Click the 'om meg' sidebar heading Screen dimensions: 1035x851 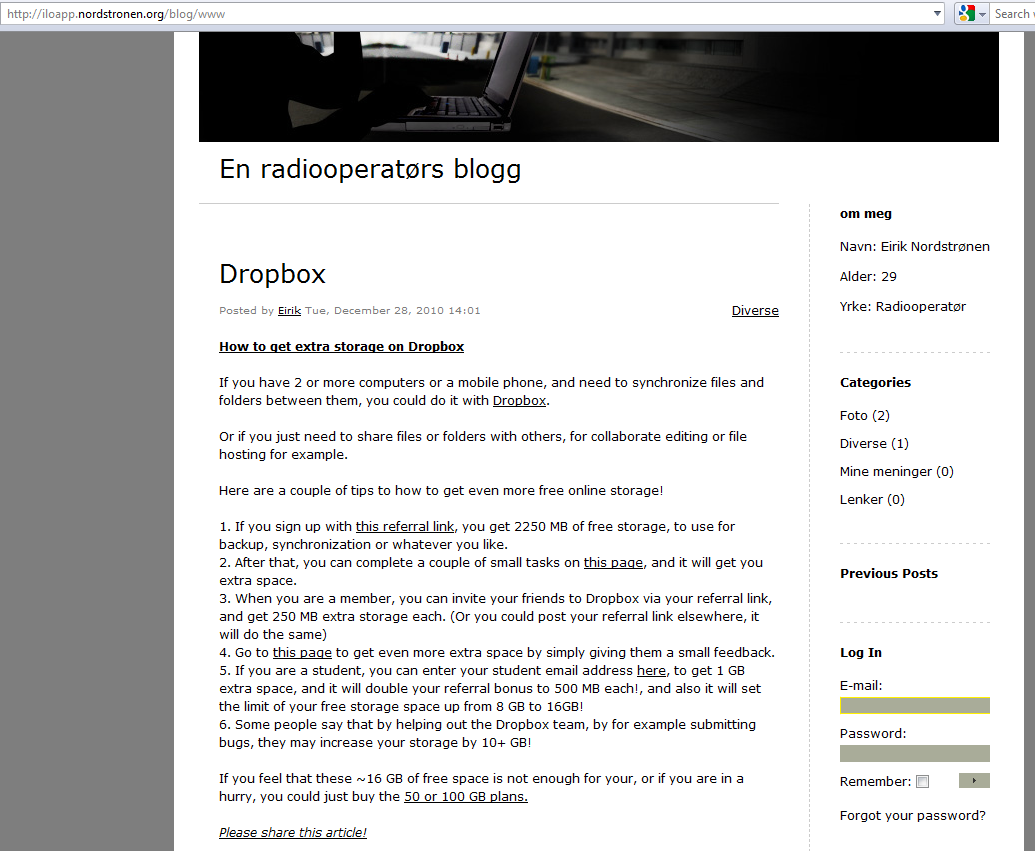coord(865,214)
